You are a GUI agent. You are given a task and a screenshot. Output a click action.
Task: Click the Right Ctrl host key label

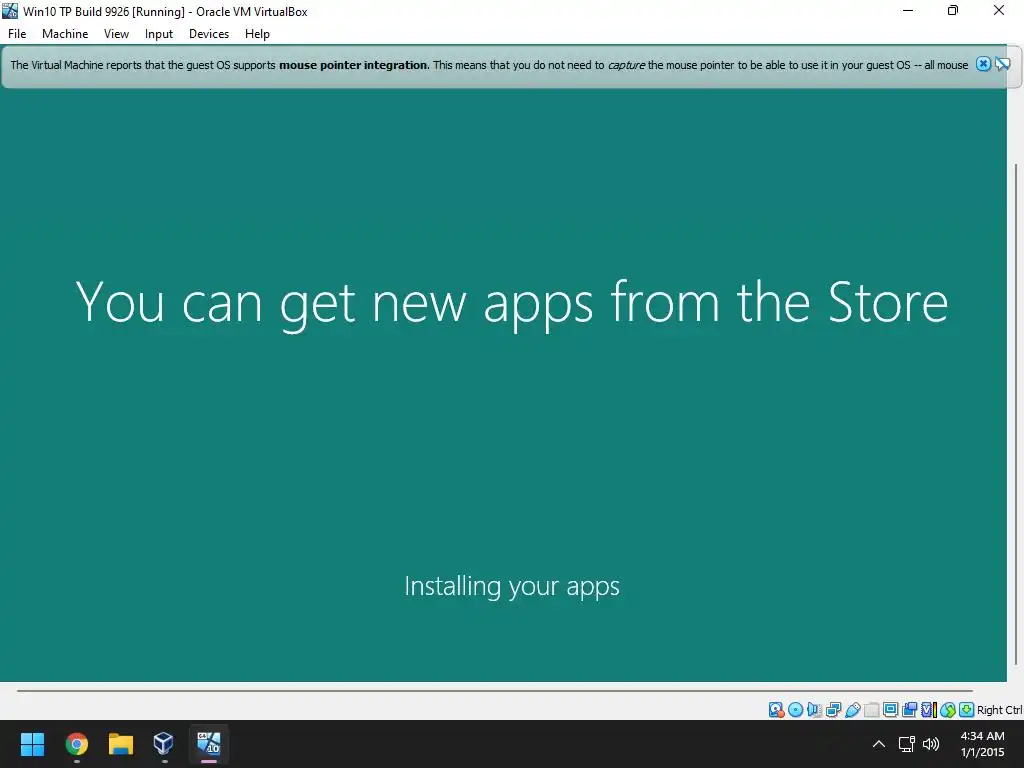[1000, 710]
